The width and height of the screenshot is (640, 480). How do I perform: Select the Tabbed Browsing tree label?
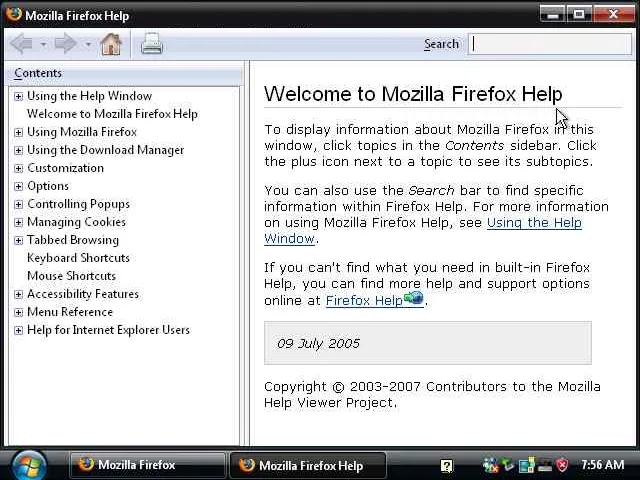[73, 240]
